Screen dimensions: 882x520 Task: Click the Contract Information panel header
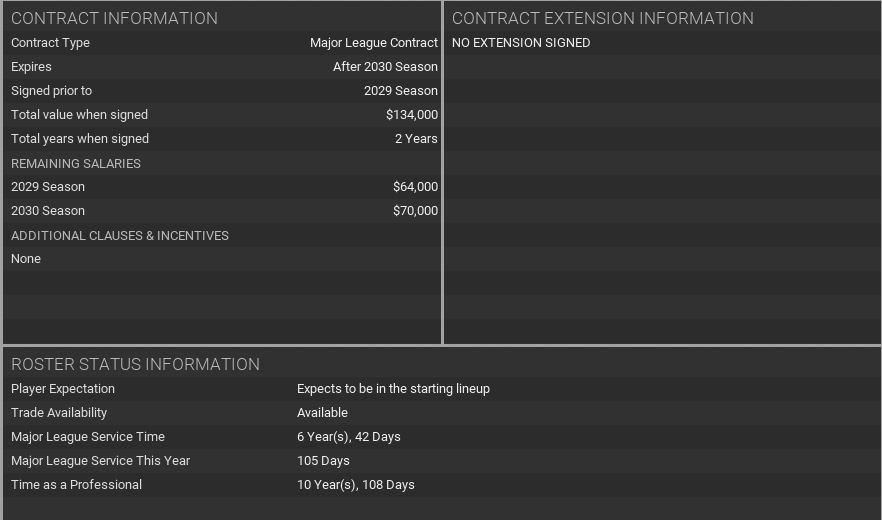(114, 18)
